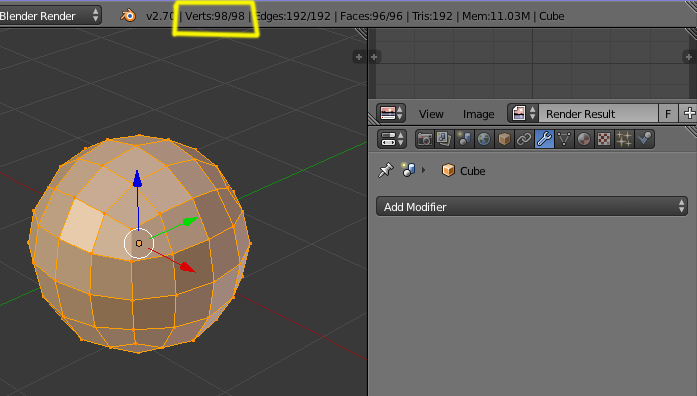Toggle the pin context icon
The width and height of the screenshot is (697, 396).
click(385, 170)
